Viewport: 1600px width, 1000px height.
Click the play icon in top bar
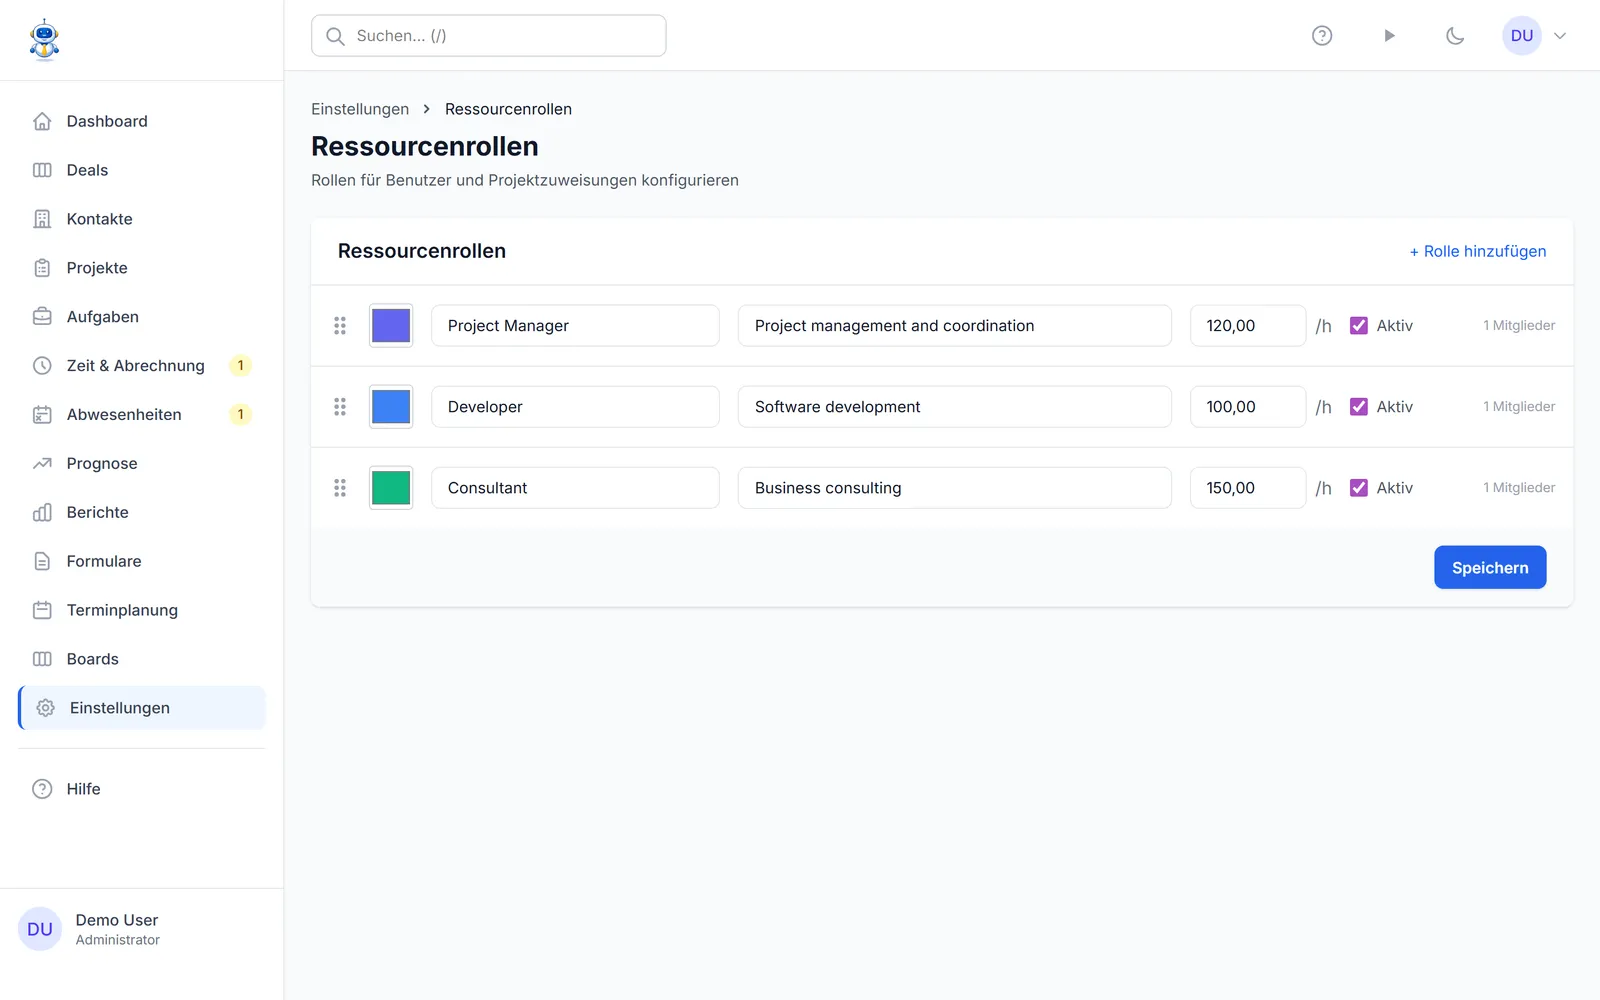click(x=1389, y=36)
